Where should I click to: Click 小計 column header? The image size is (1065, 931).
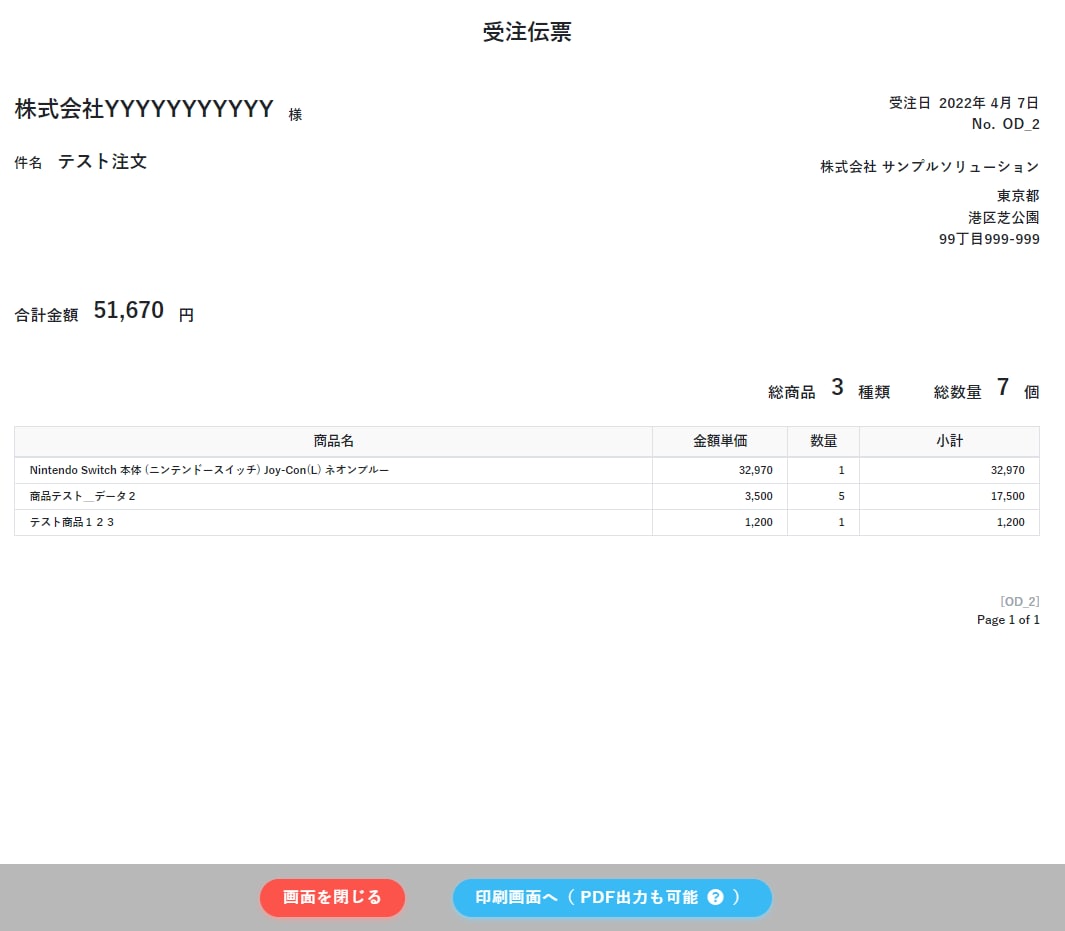tap(950, 441)
